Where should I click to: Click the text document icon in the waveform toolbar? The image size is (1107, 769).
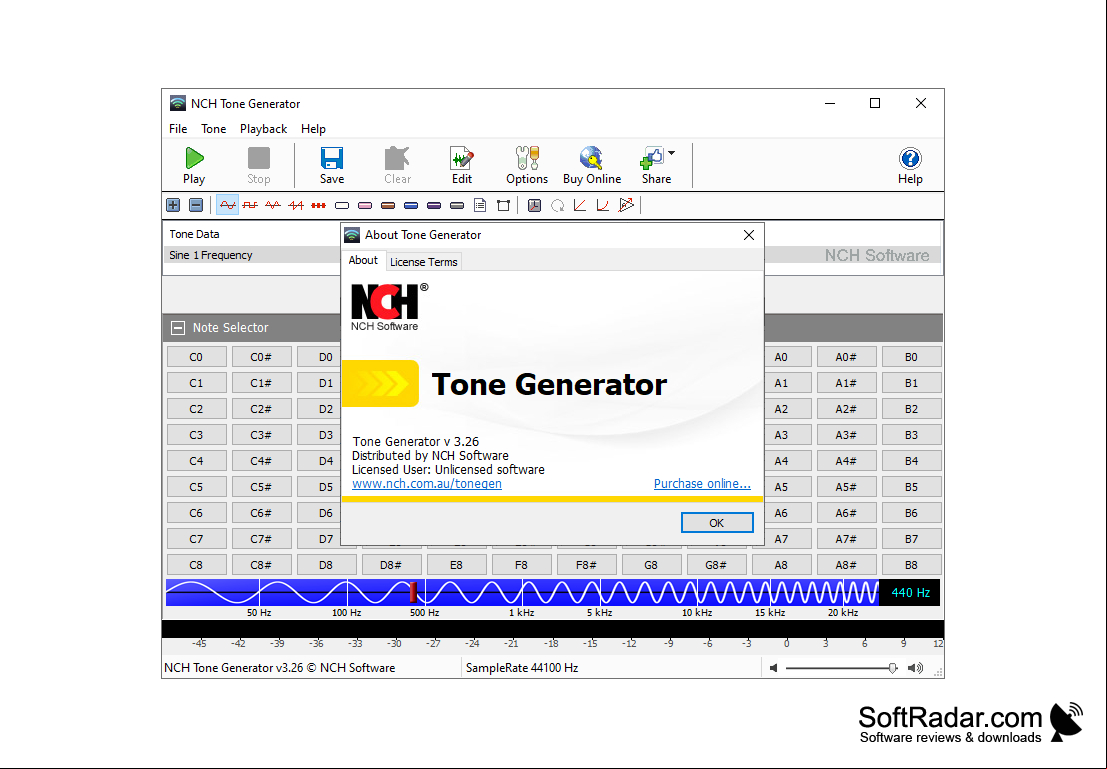click(x=480, y=205)
